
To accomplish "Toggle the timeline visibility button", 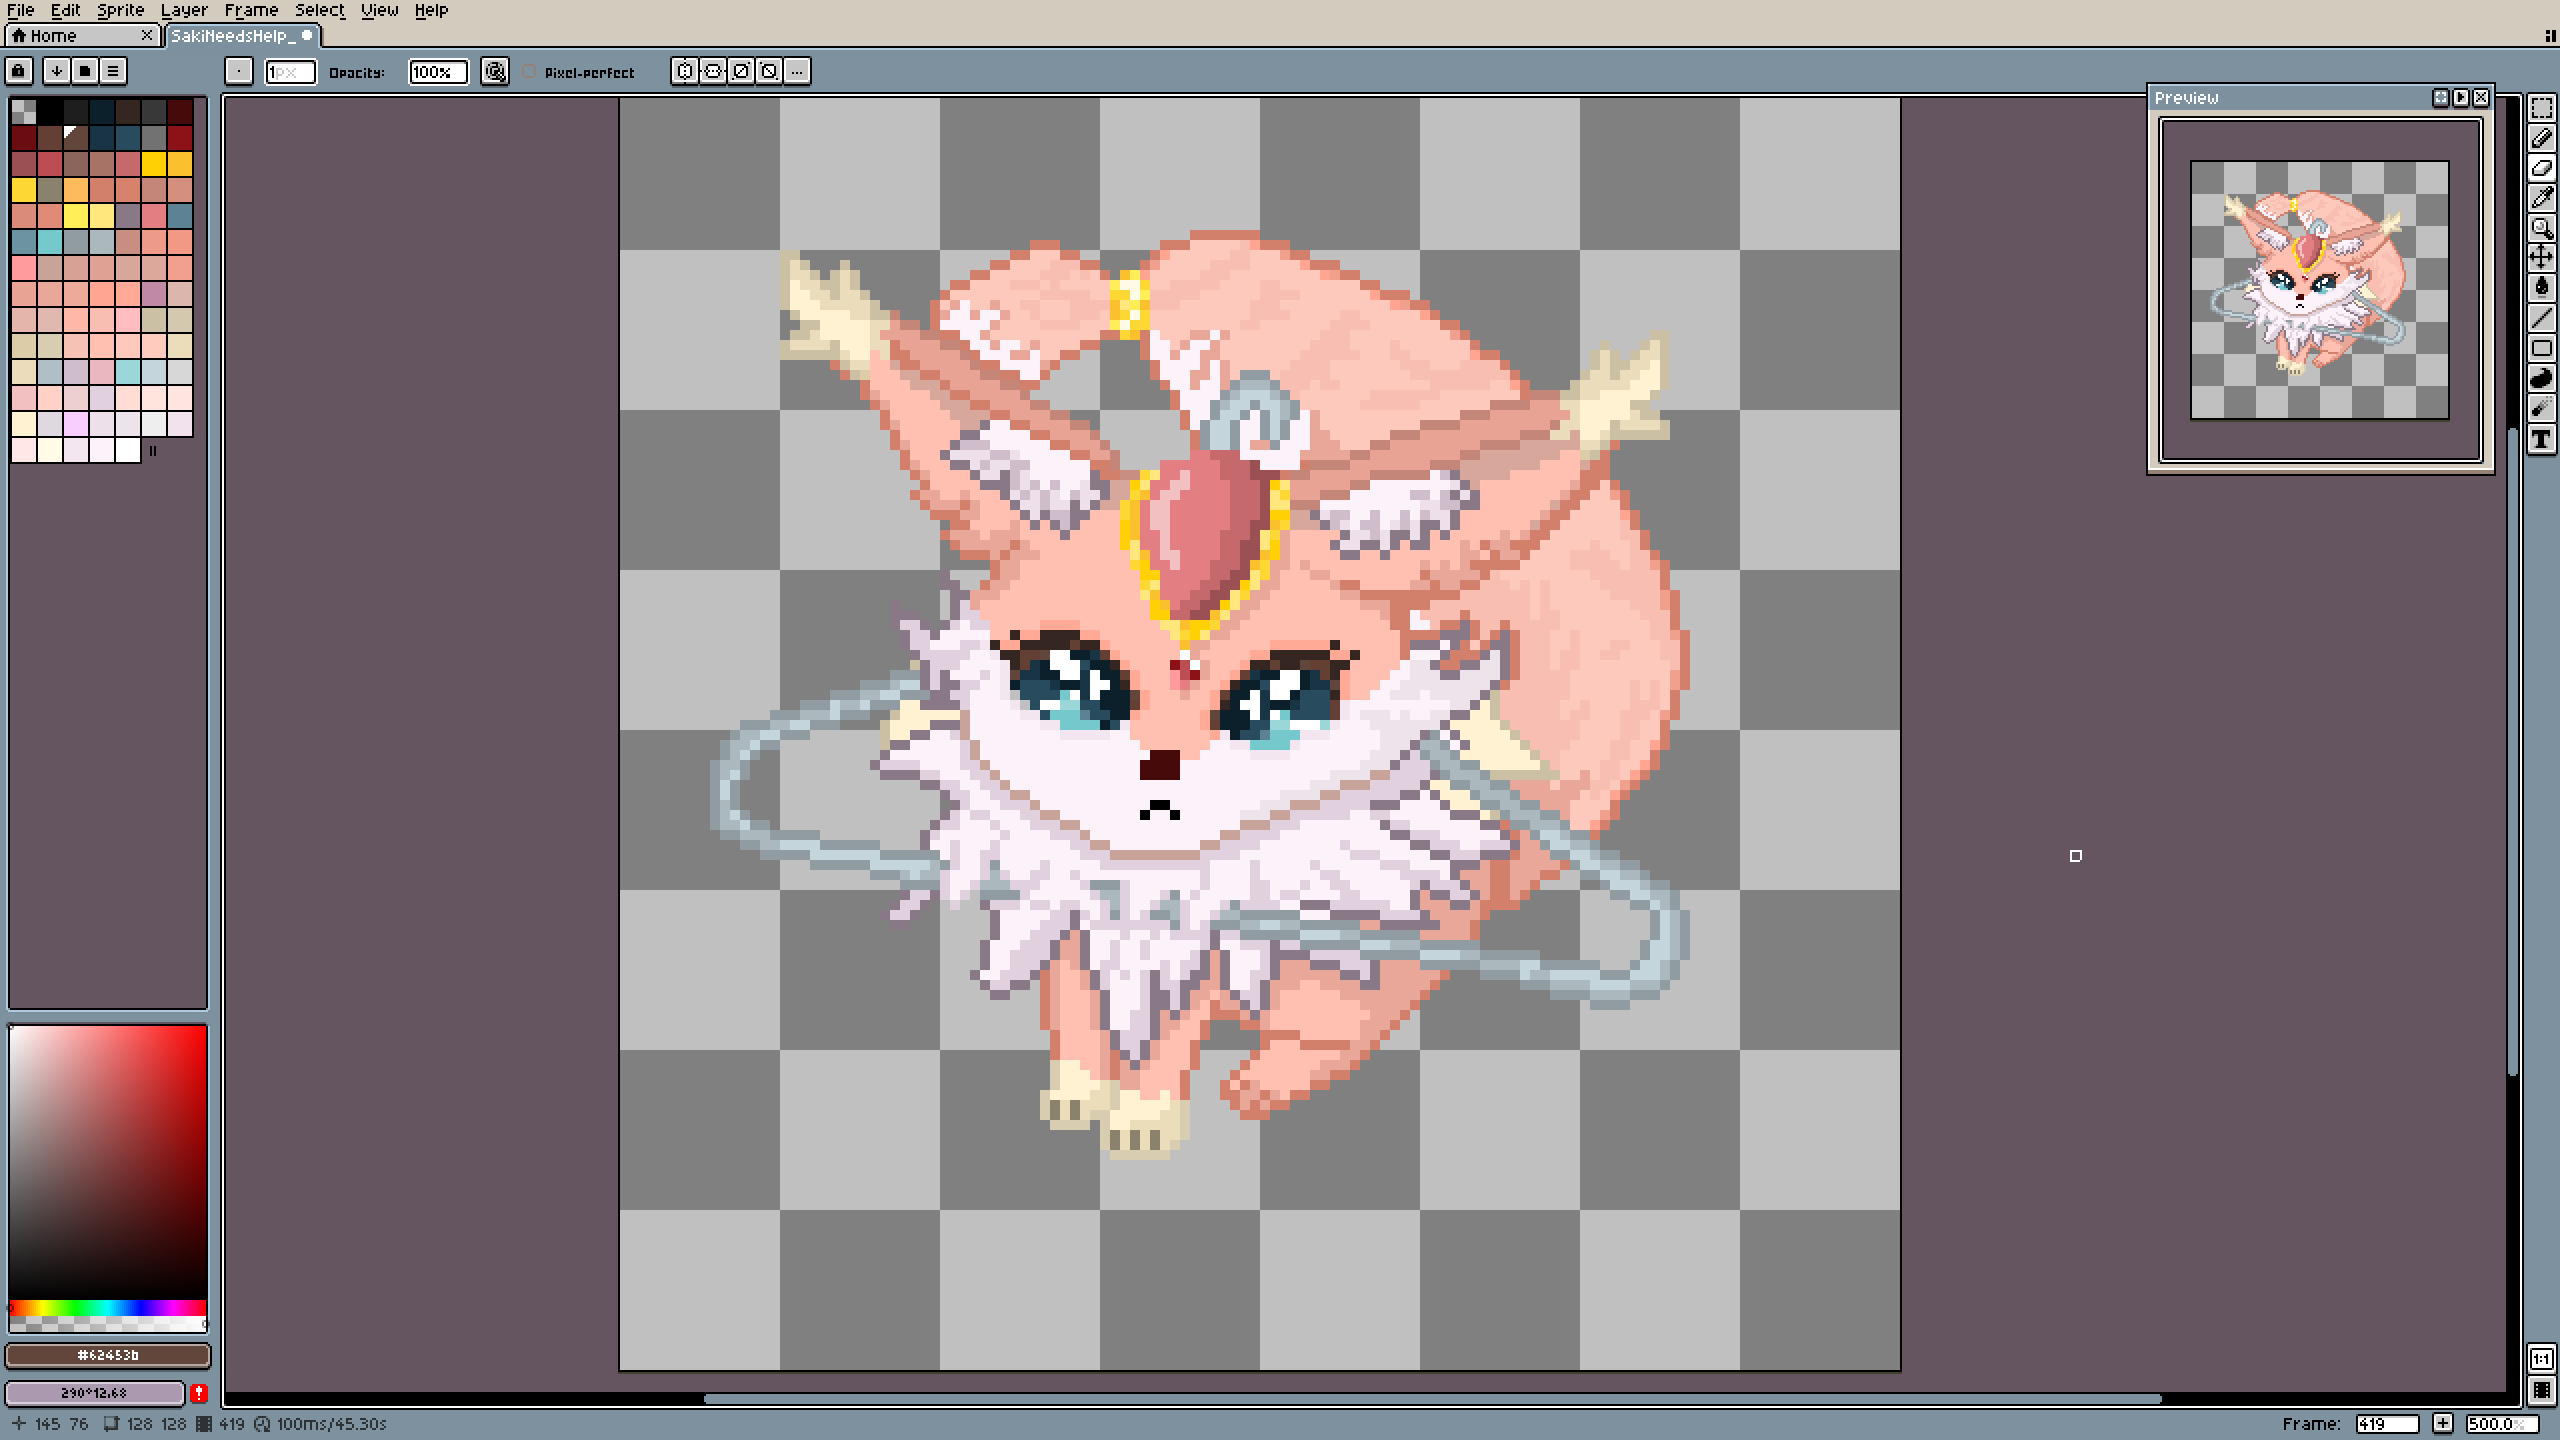I will coord(2541,1390).
